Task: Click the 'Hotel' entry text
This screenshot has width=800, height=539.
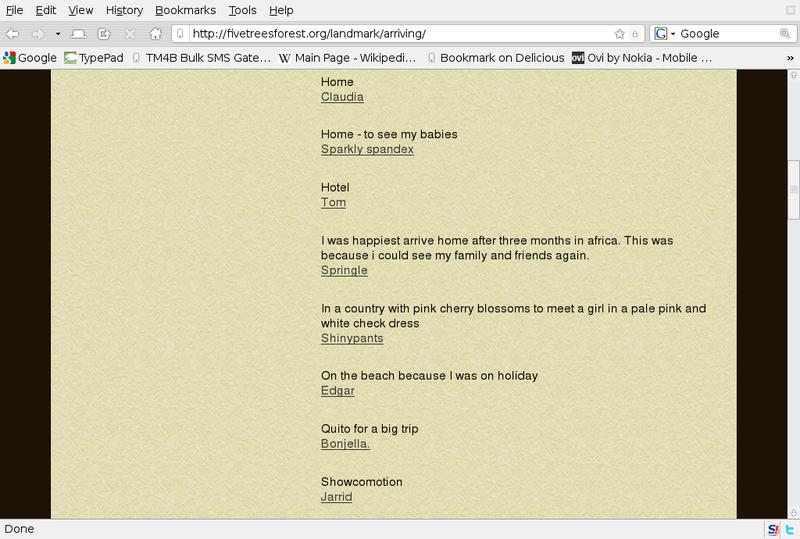Action: [335, 187]
